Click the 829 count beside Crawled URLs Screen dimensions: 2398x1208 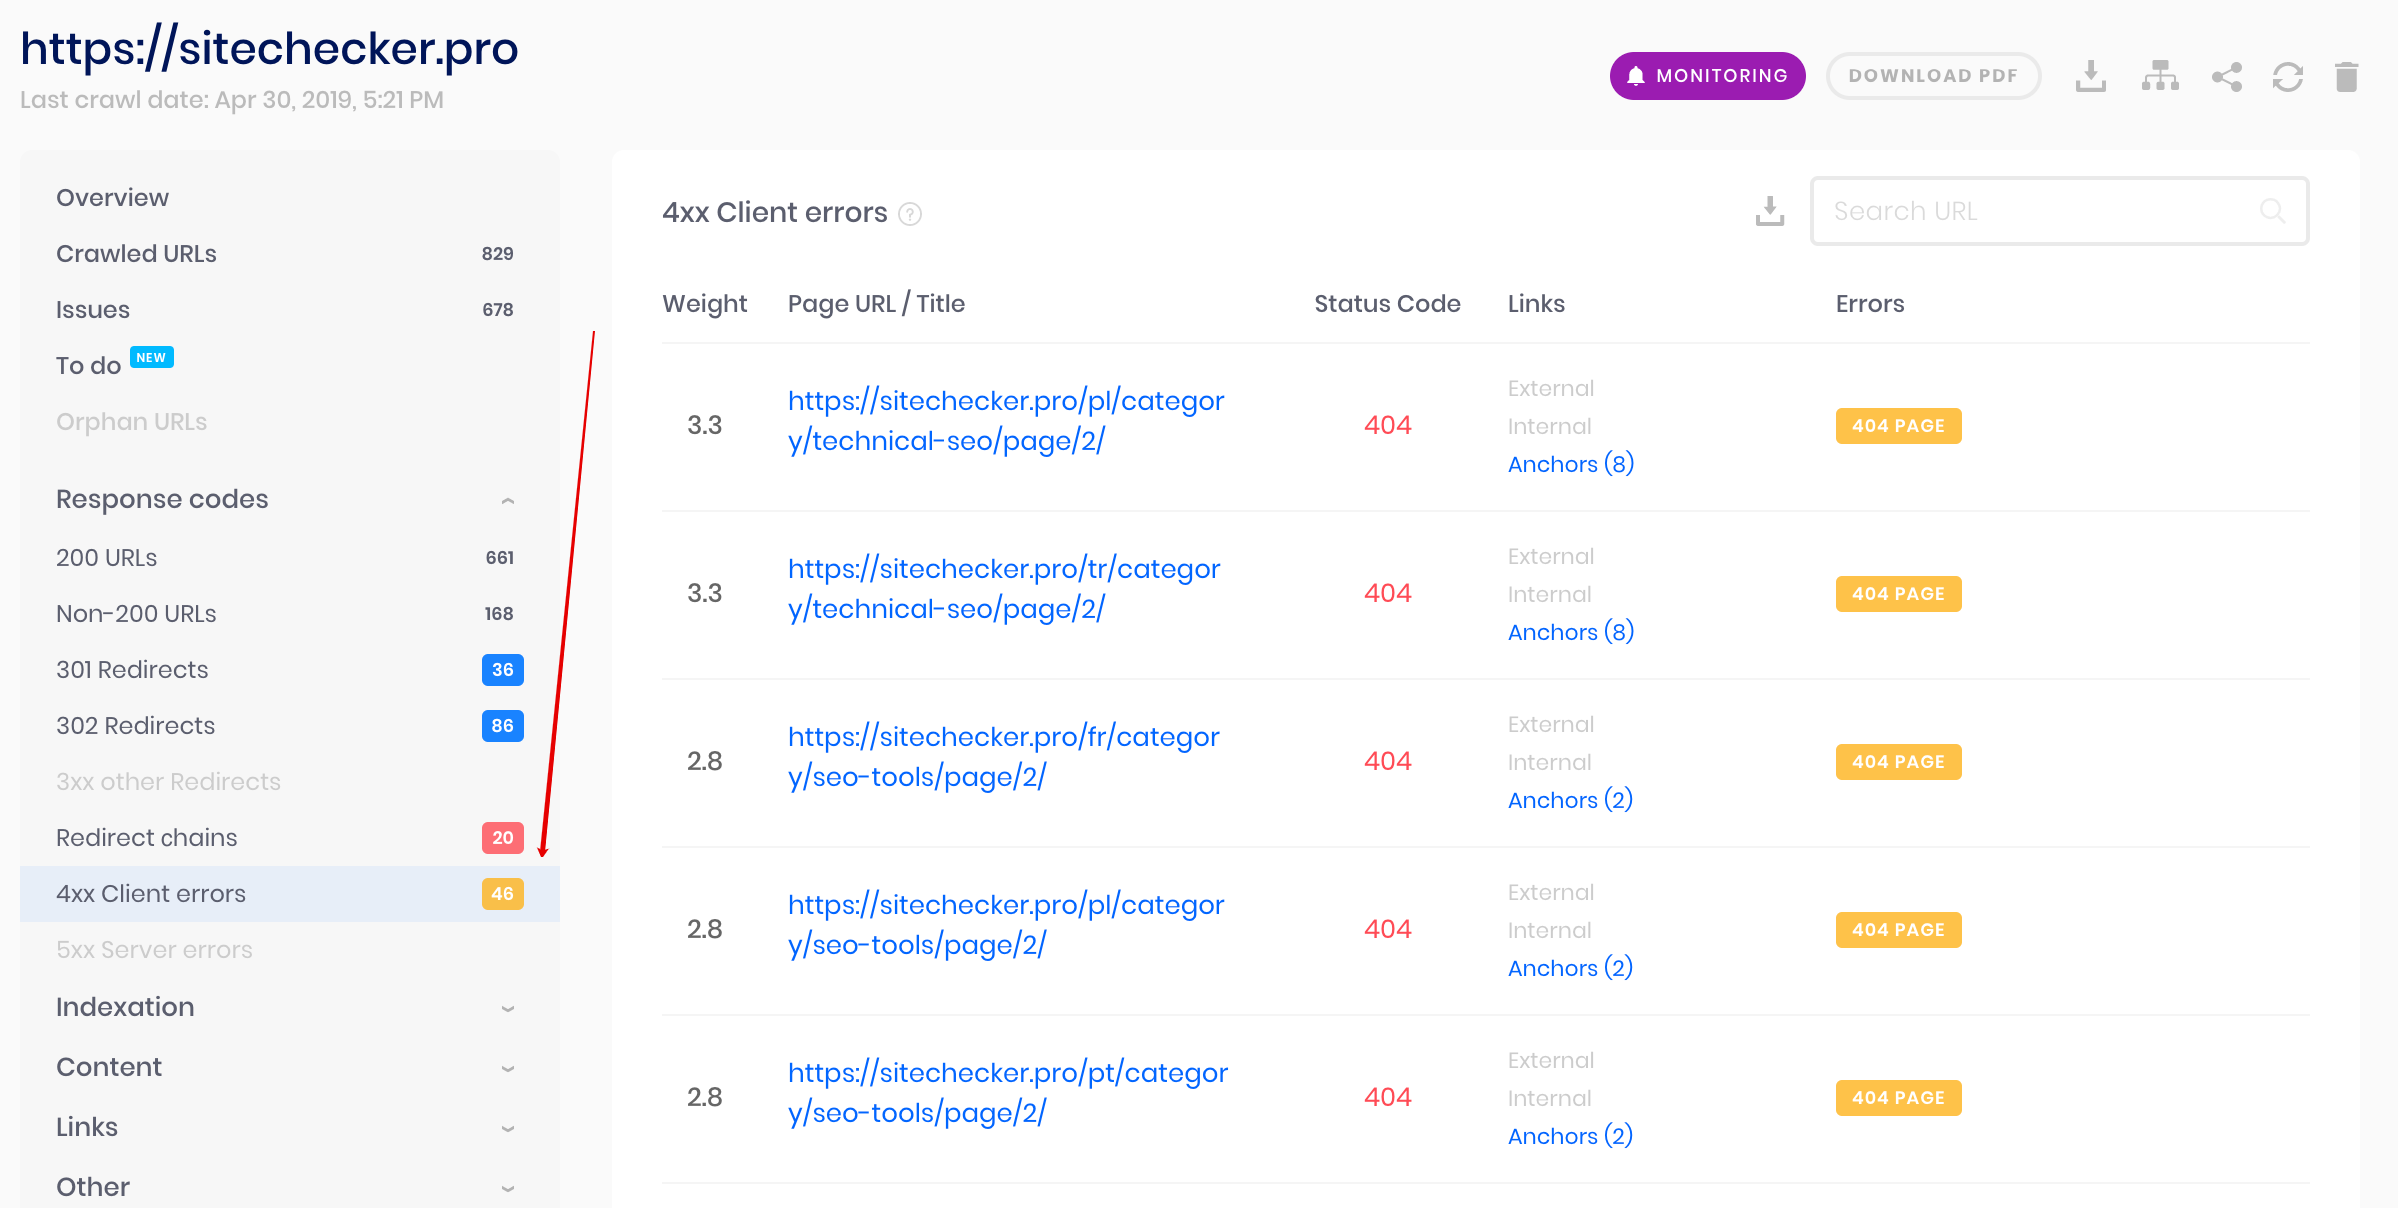pos(497,254)
